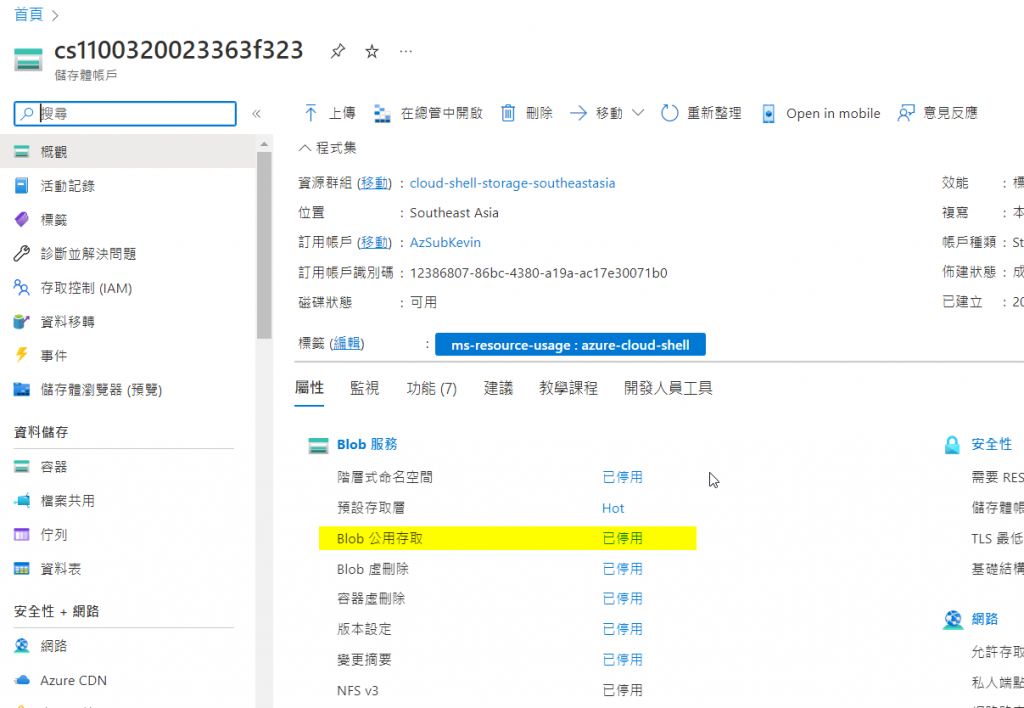Open feedback (意見反應)
Image resolution: width=1024 pixels, height=708 pixels.
937,113
